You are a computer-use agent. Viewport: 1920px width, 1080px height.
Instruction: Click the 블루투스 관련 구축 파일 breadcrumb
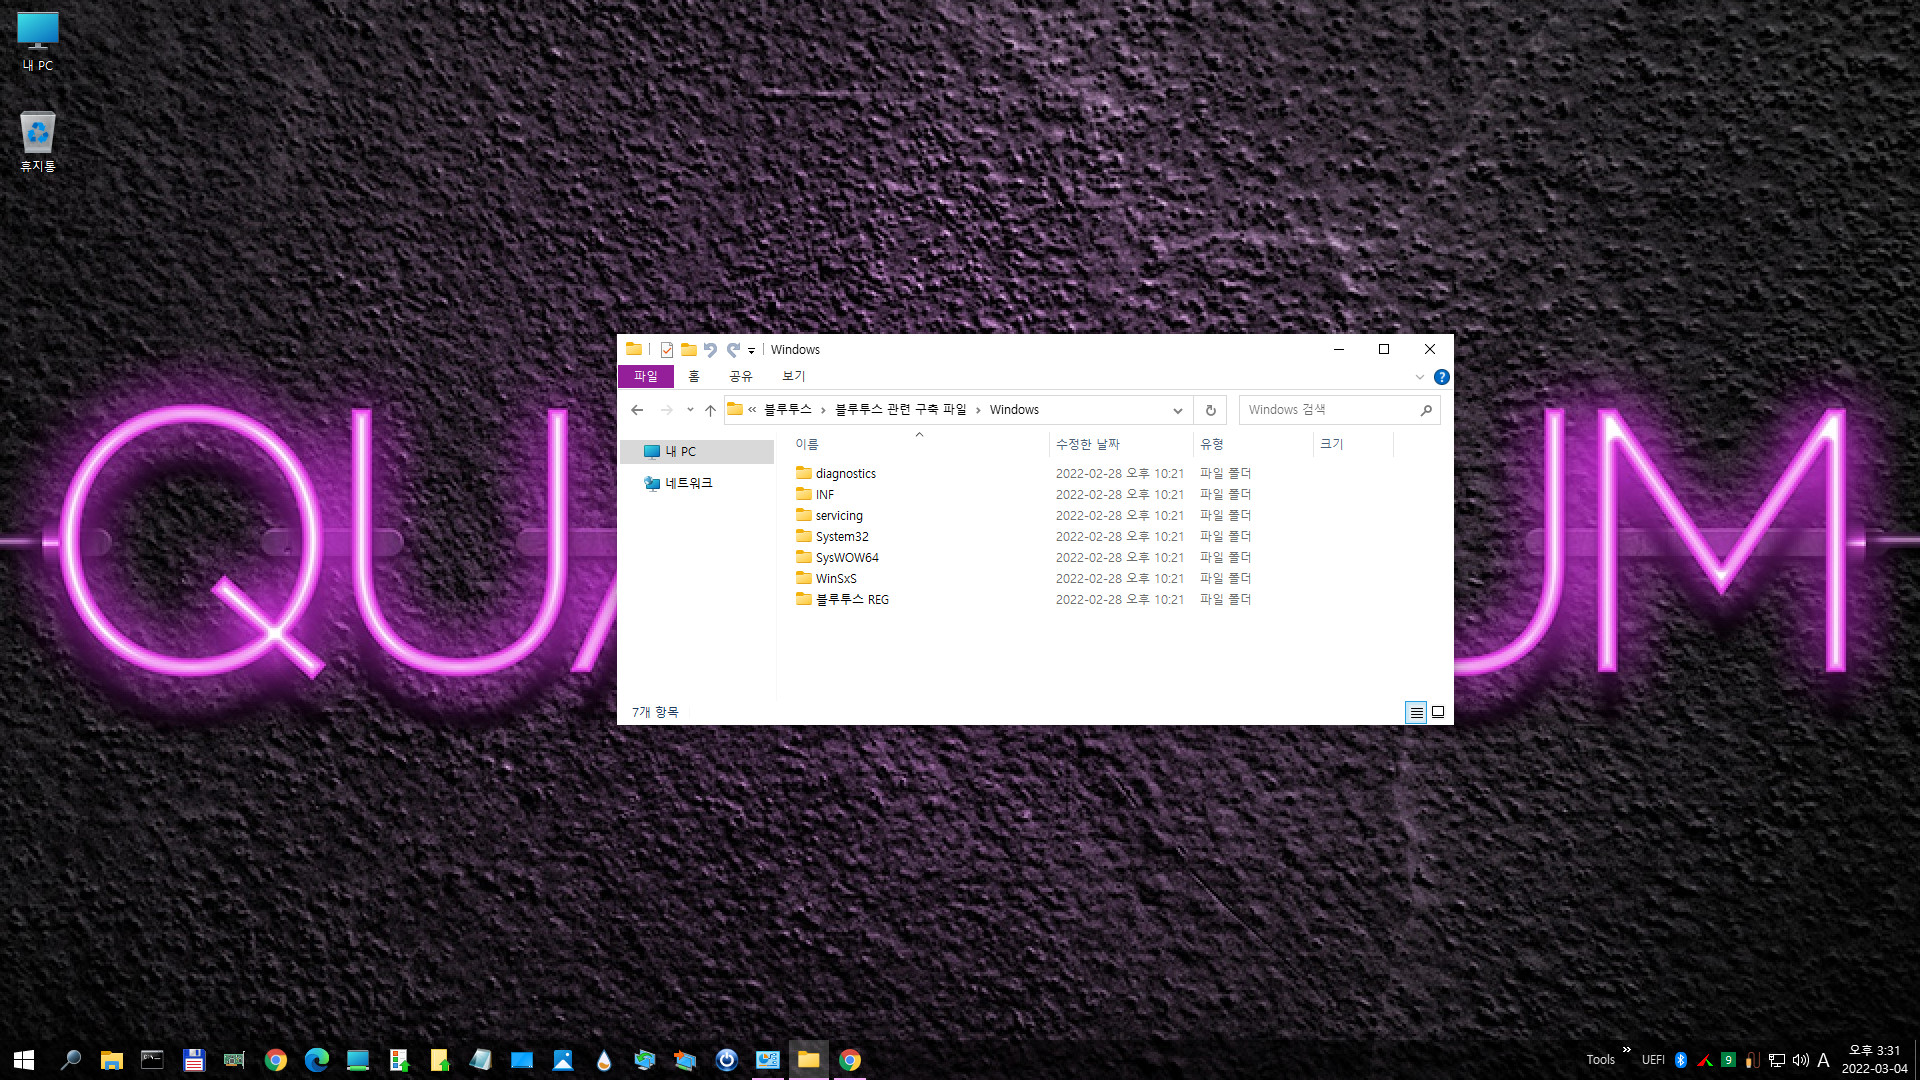click(900, 410)
